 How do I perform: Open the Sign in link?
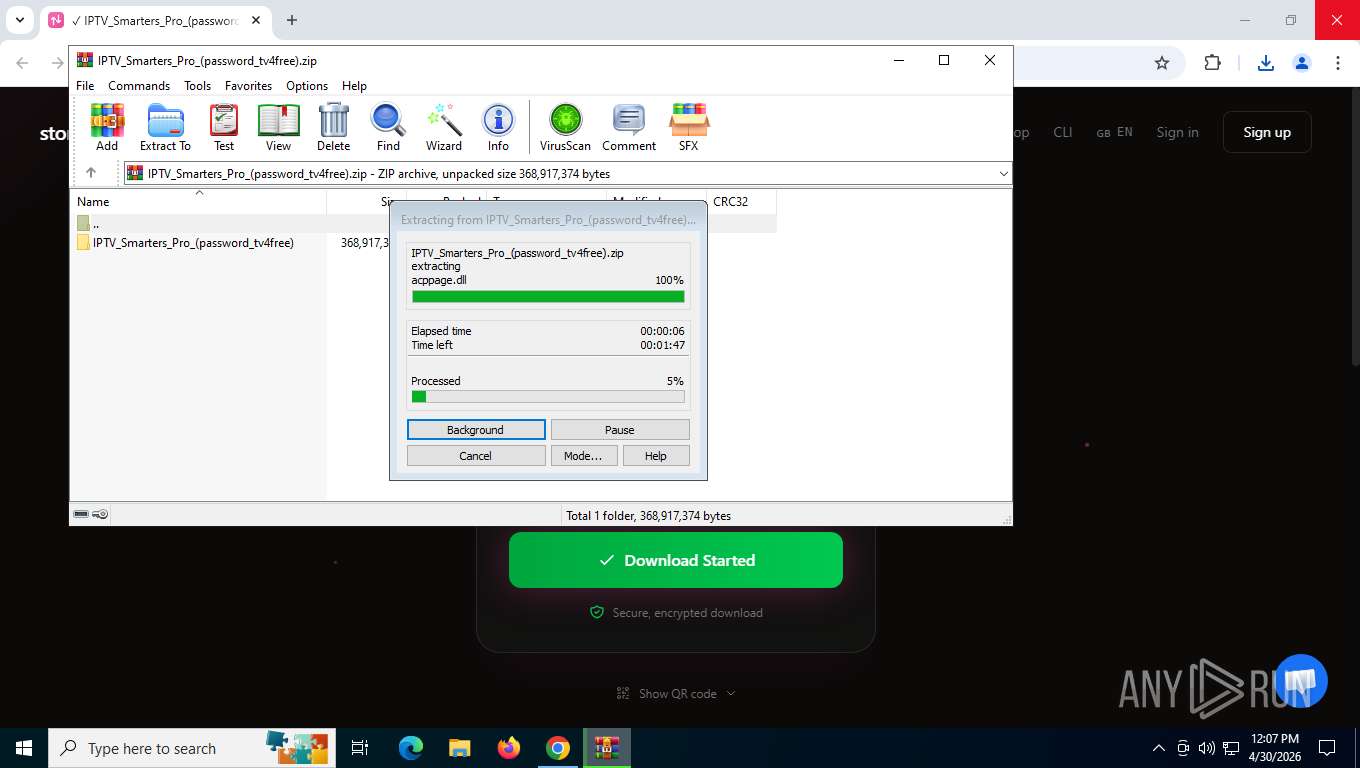point(1177,132)
